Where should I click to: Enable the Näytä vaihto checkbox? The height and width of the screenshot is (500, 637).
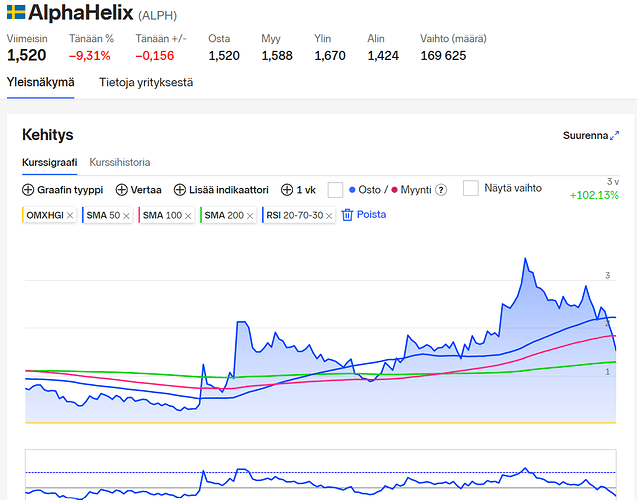(470, 188)
